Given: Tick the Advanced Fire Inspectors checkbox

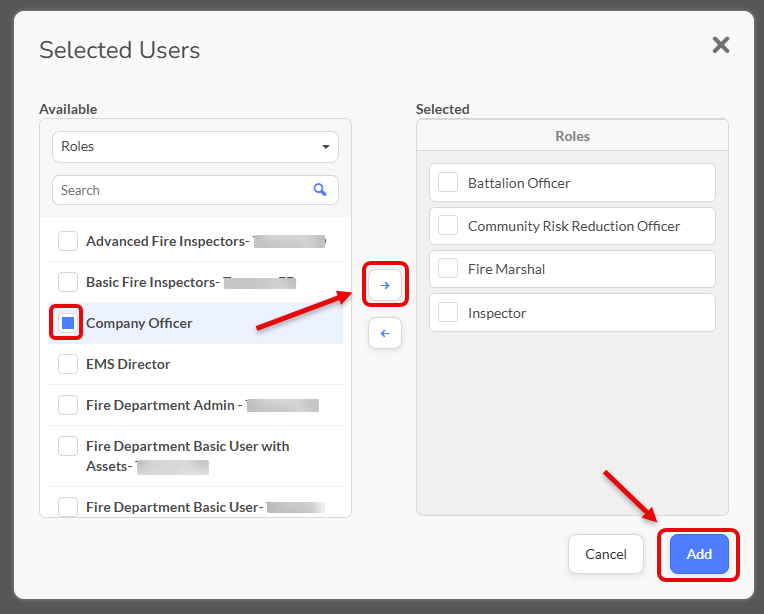Looking at the screenshot, I should tap(68, 241).
